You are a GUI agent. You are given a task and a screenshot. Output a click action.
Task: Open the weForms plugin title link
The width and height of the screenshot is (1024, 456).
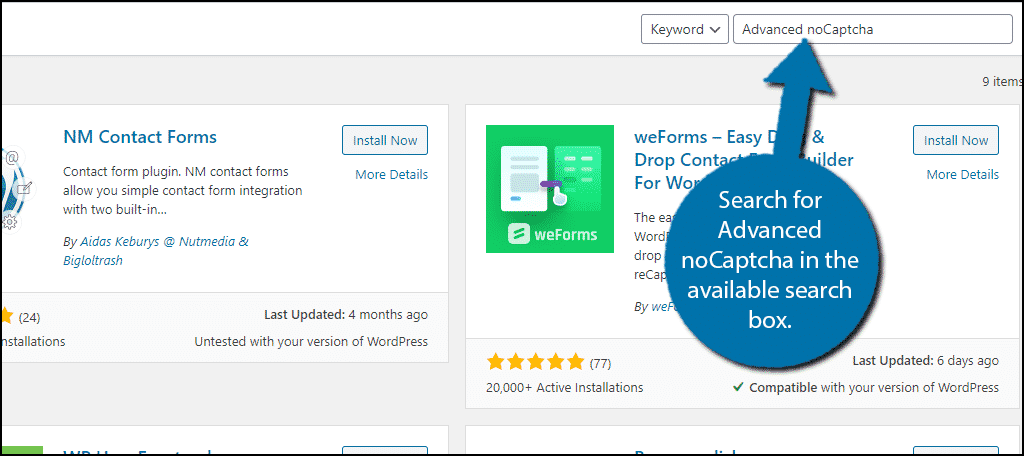(x=744, y=159)
